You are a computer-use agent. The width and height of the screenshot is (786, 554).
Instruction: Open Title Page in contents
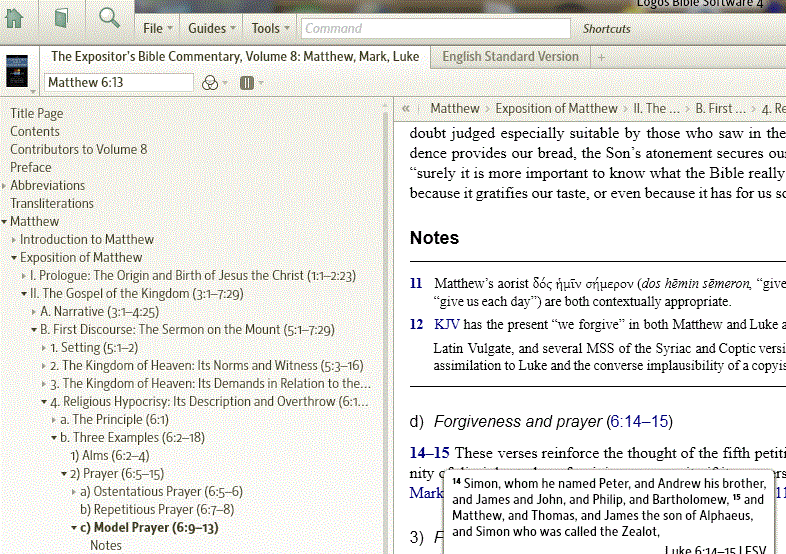click(37, 114)
